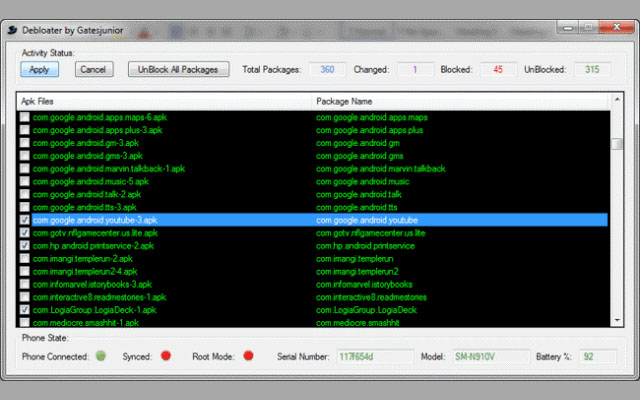
Task: Uncheck the com.gotv.nflgamecenter.us.lite.apk checkbox
Action: point(24,233)
